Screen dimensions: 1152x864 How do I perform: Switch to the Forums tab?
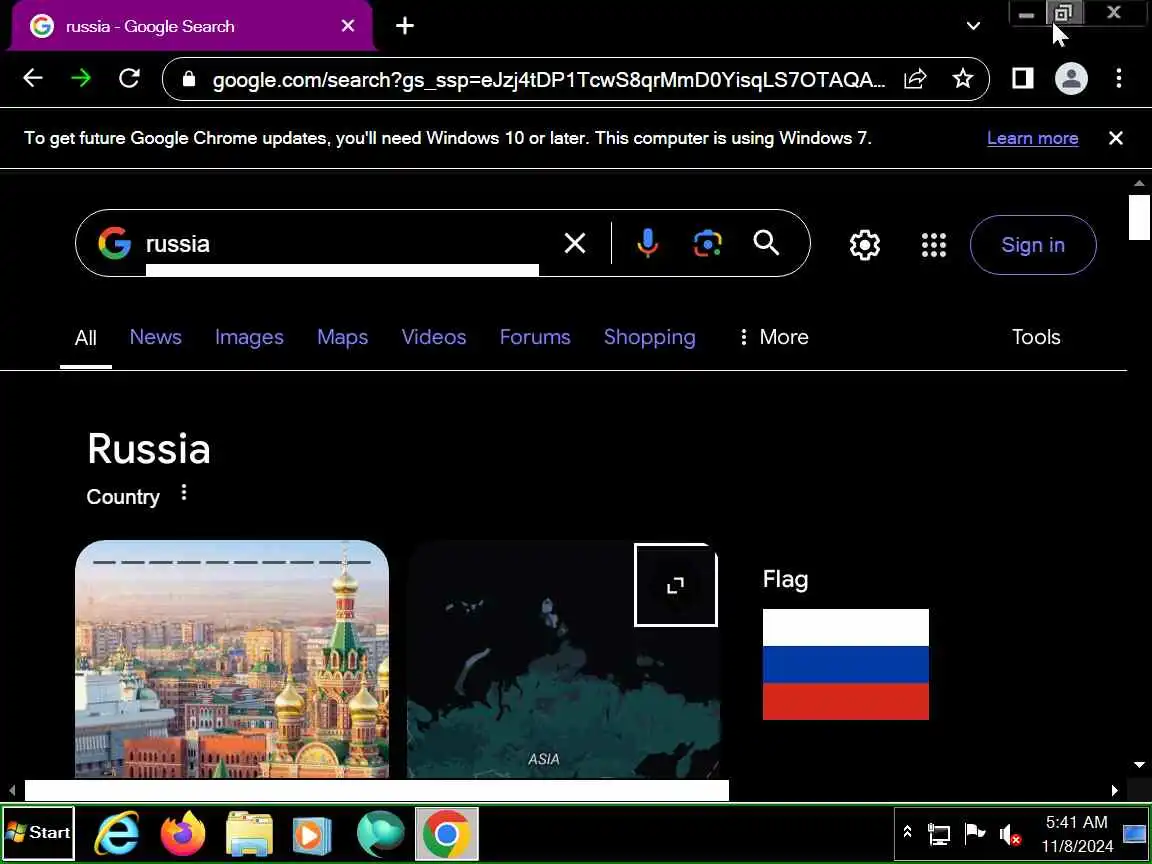(x=535, y=337)
